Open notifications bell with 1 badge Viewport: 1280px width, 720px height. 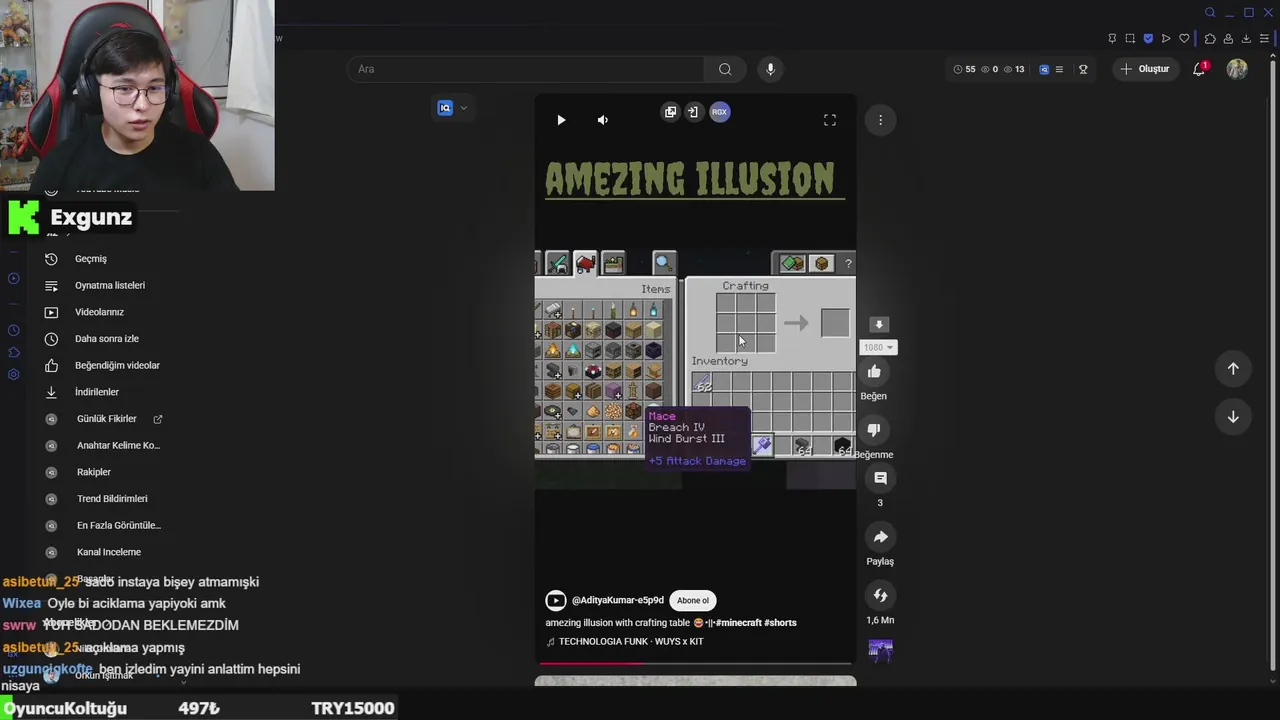(1199, 69)
